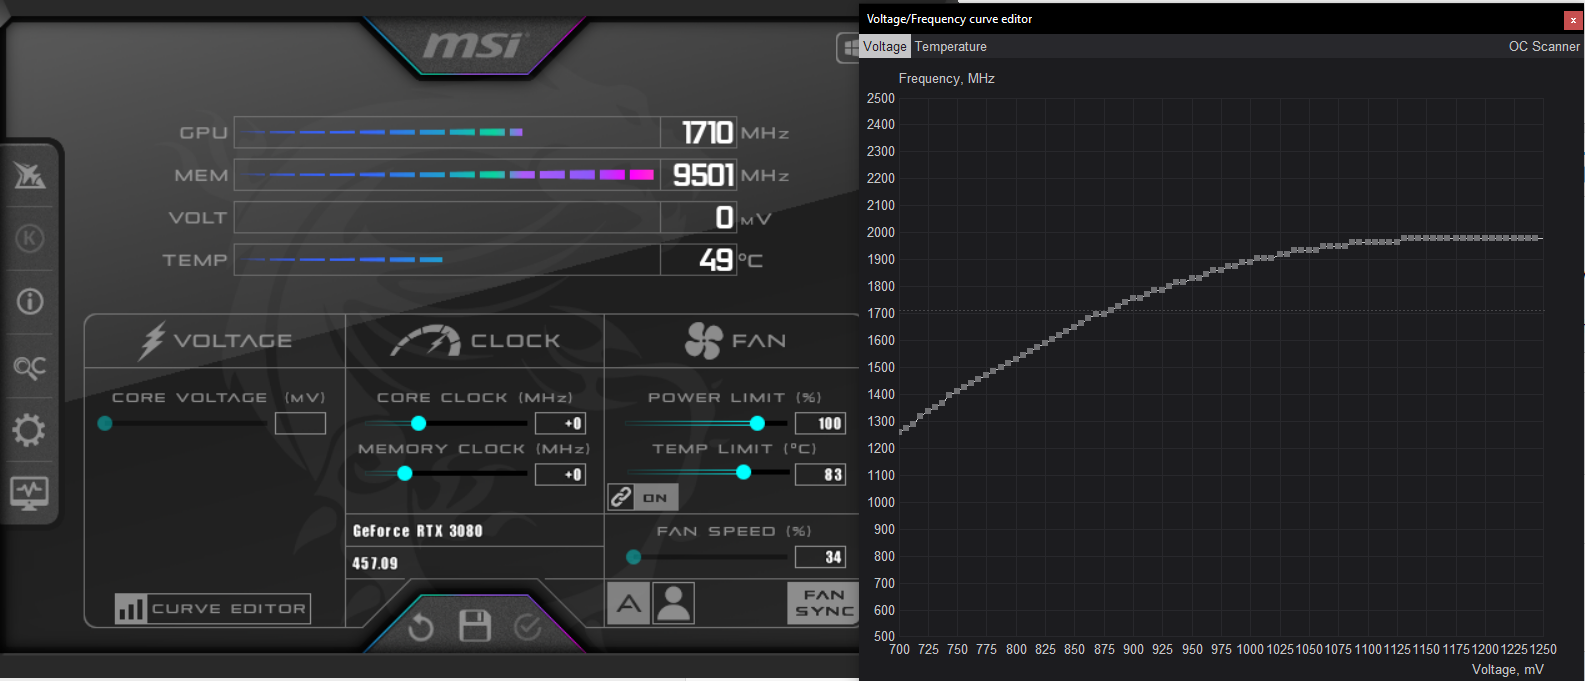
Task: Click the Fan Sync button
Action: 824,603
